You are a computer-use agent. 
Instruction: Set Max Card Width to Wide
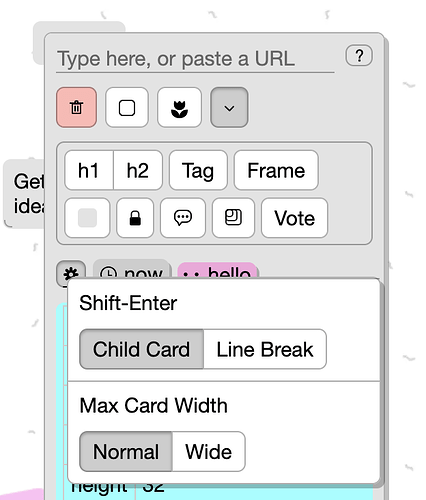(209, 452)
